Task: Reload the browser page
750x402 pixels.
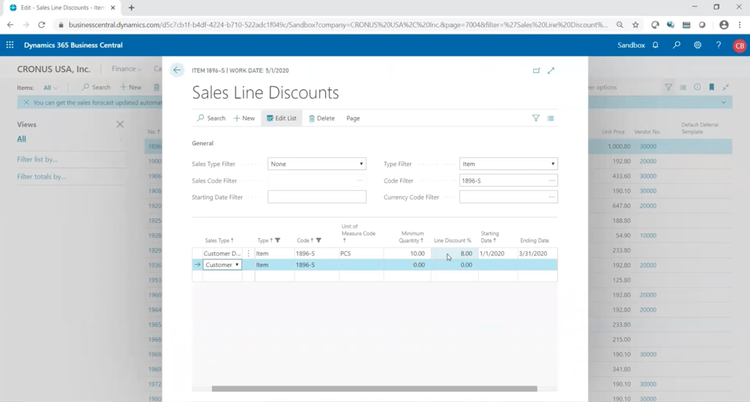Action: 42,25
